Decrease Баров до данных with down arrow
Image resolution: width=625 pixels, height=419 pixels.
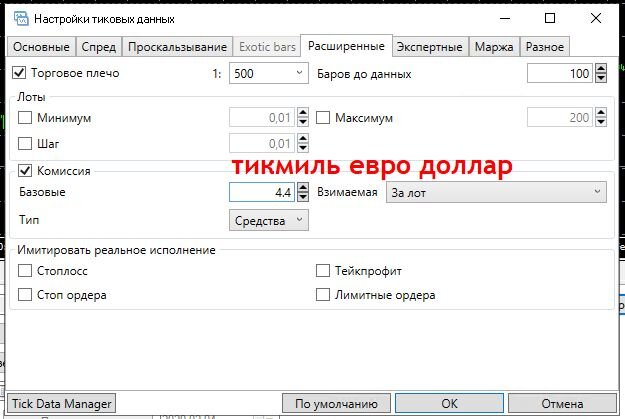pos(601,78)
